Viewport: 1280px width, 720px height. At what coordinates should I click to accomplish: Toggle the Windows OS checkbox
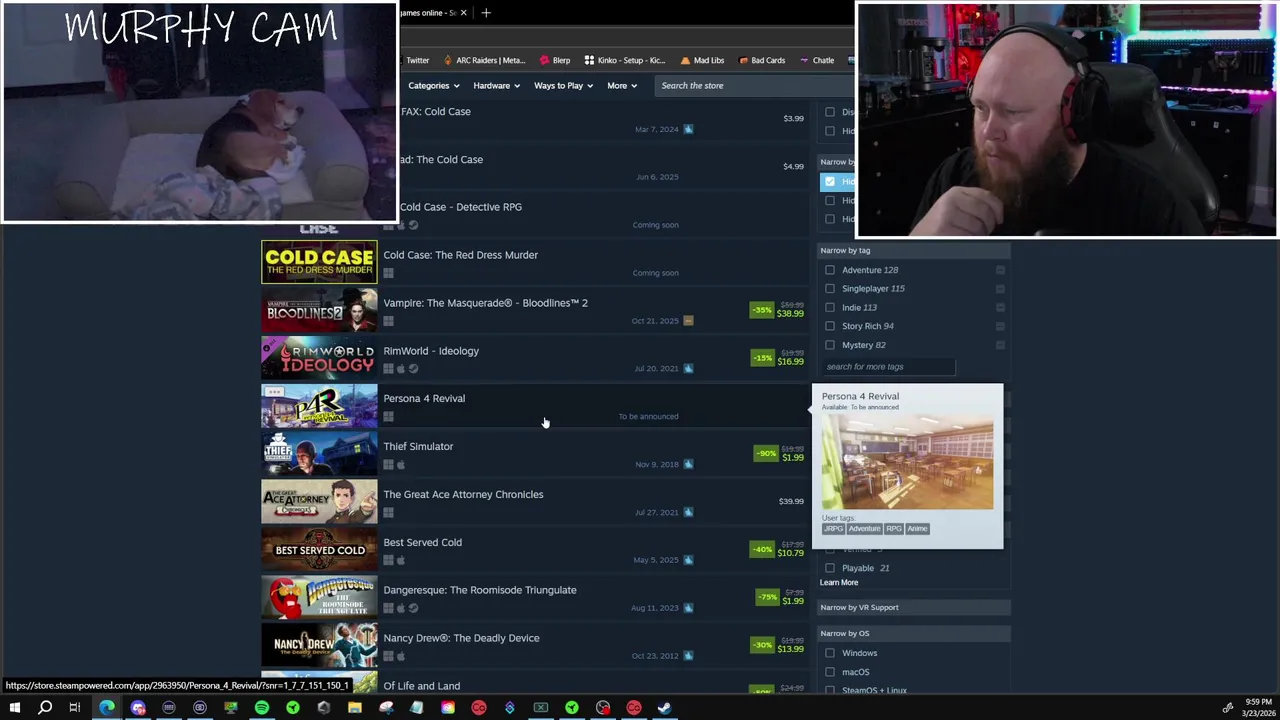click(830, 653)
